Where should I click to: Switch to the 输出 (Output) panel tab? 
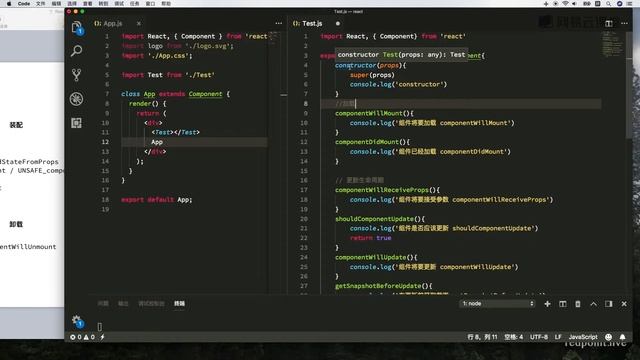pos(123,303)
